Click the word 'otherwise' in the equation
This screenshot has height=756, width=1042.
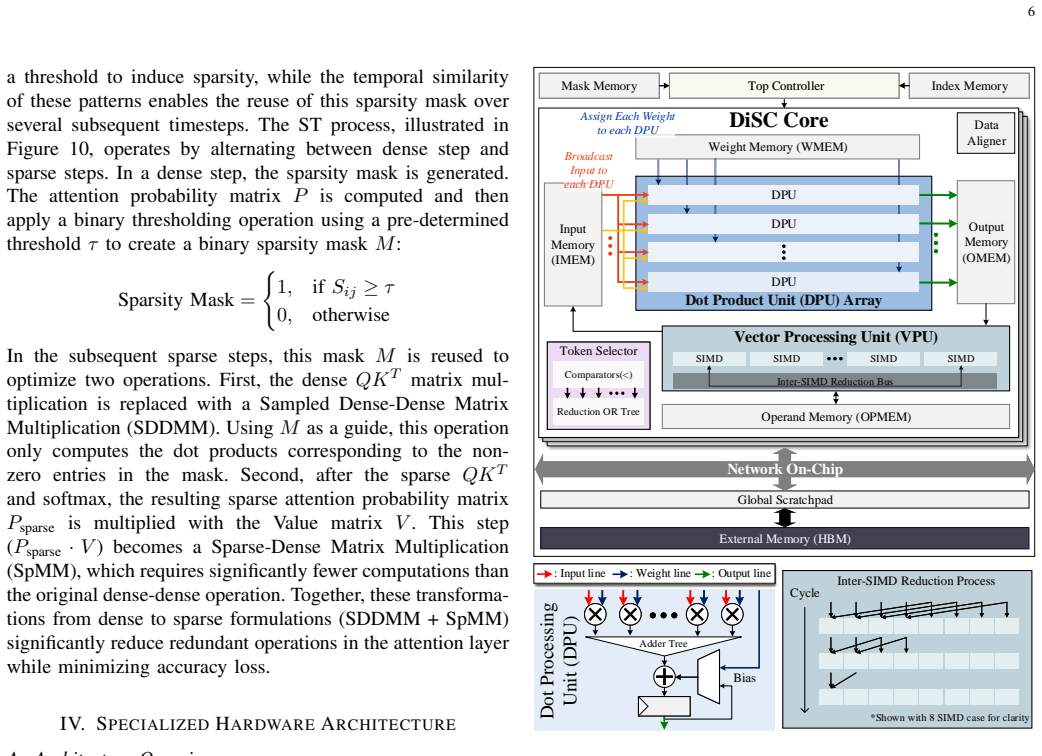click(x=351, y=315)
